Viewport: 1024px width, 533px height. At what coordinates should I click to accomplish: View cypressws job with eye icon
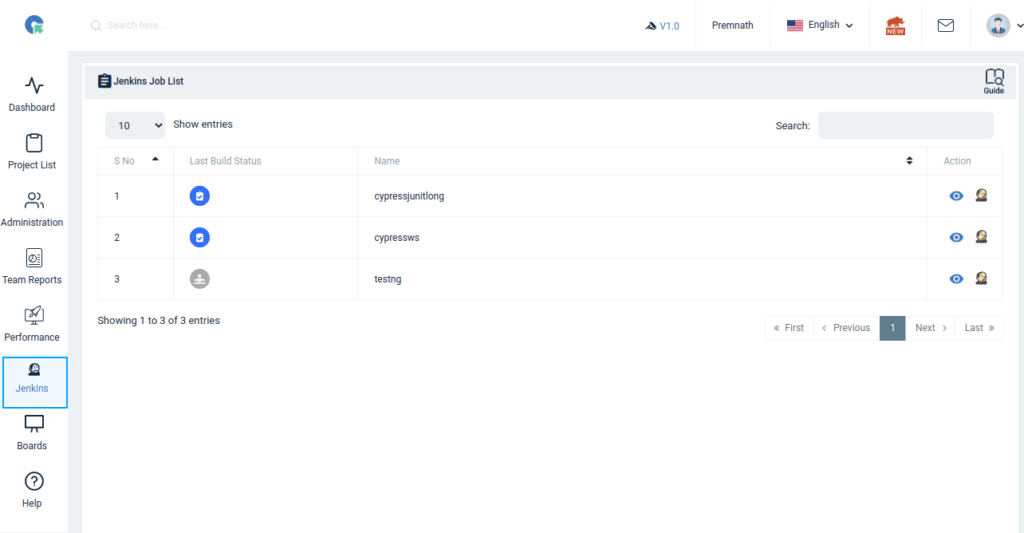[x=956, y=237]
